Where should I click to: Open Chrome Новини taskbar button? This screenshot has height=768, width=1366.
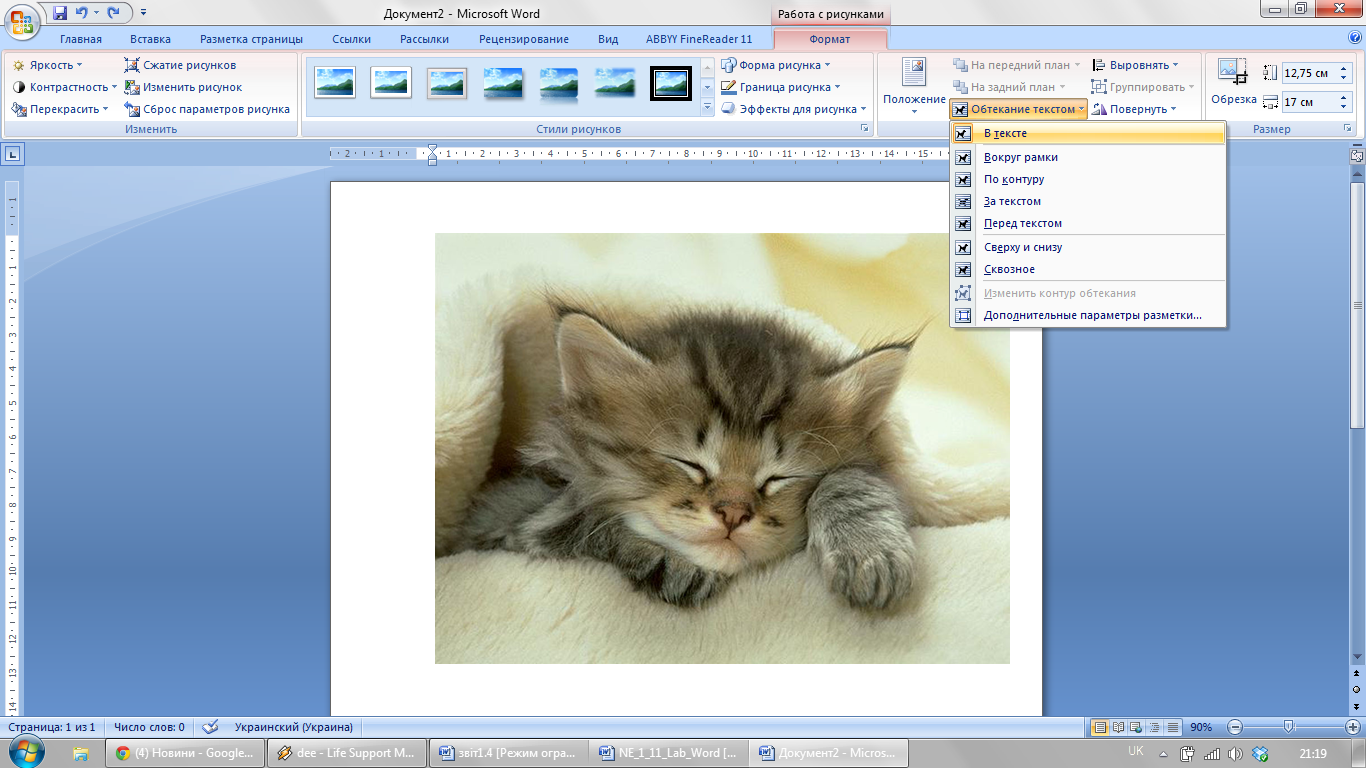pyautogui.click(x=184, y=753)
